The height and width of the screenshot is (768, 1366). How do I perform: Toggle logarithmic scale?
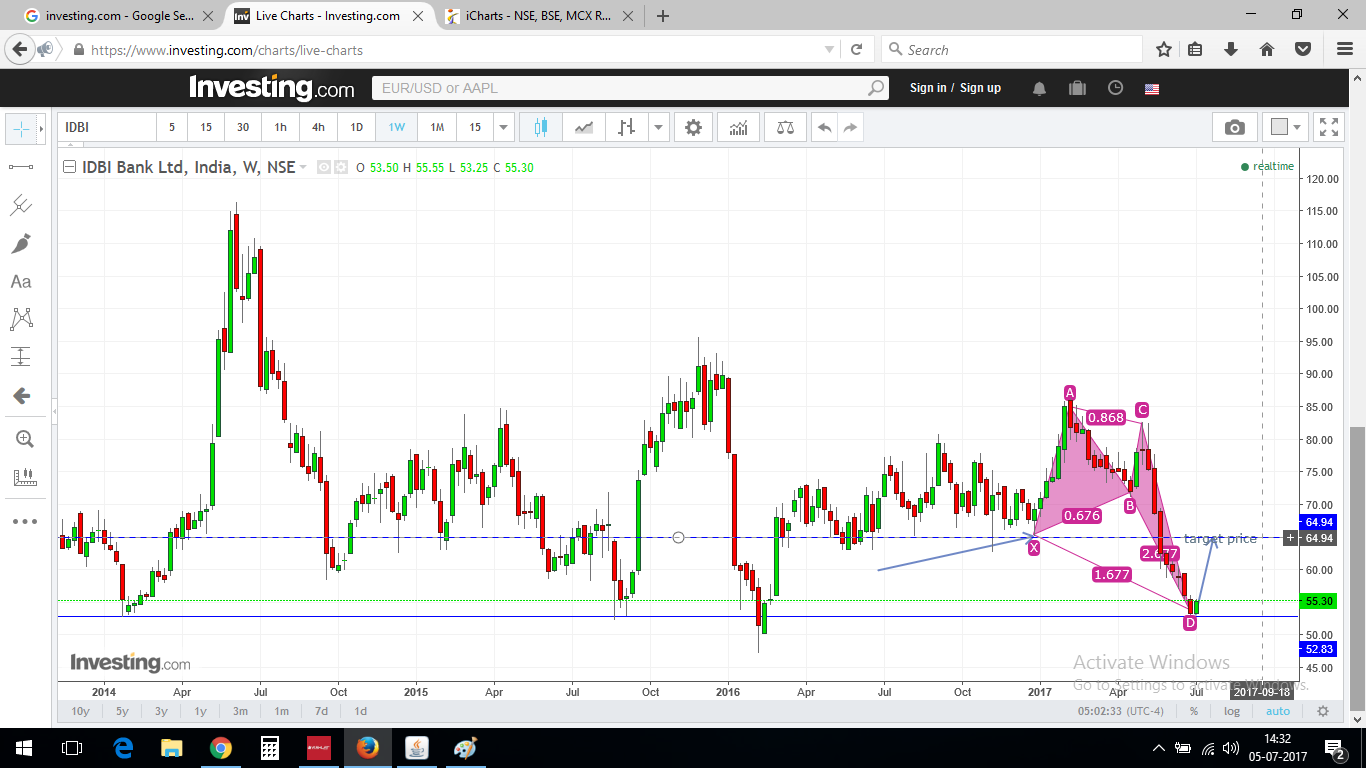[1232, 711]
